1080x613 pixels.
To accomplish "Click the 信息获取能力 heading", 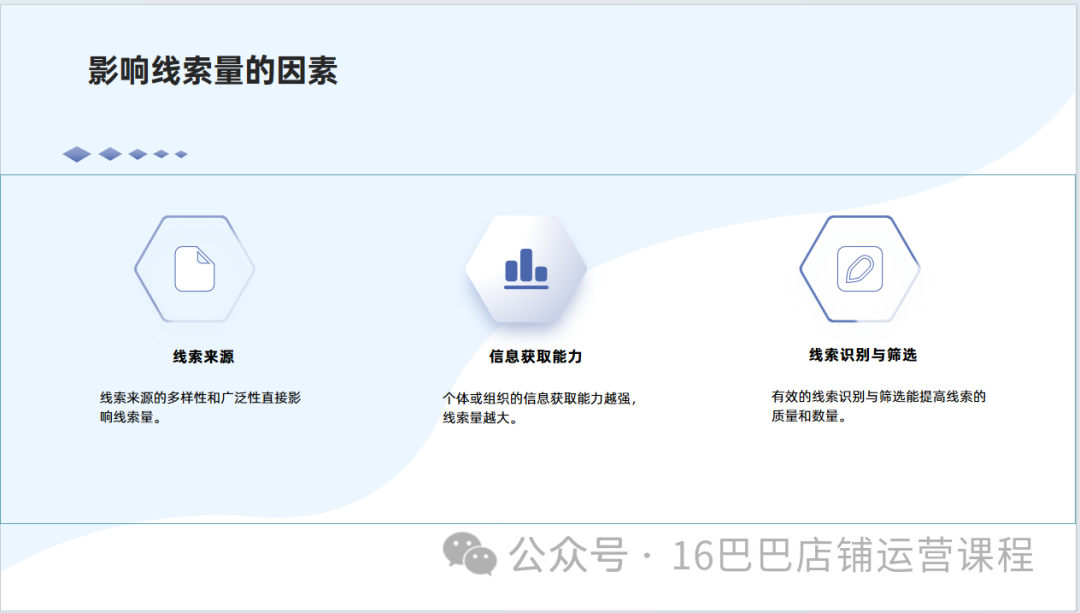I will pyautogui.click(x=535, y=356).
